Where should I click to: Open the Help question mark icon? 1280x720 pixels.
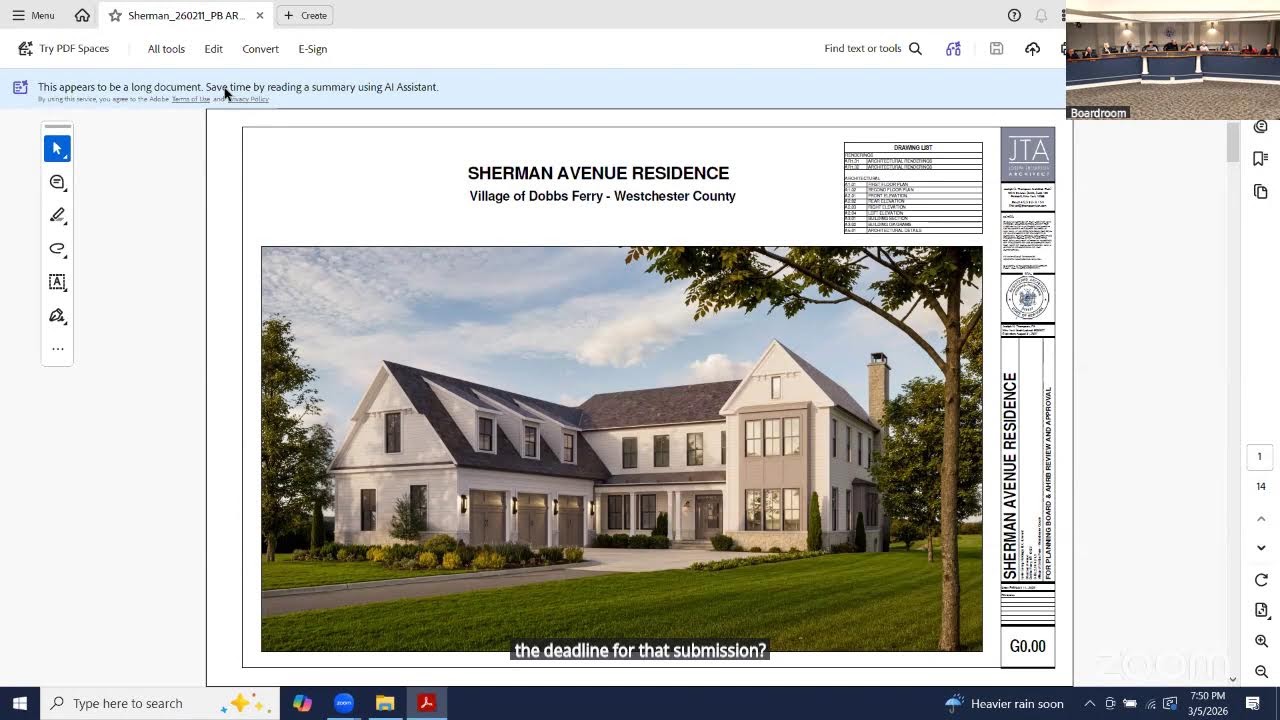[x=1014, y=15]
